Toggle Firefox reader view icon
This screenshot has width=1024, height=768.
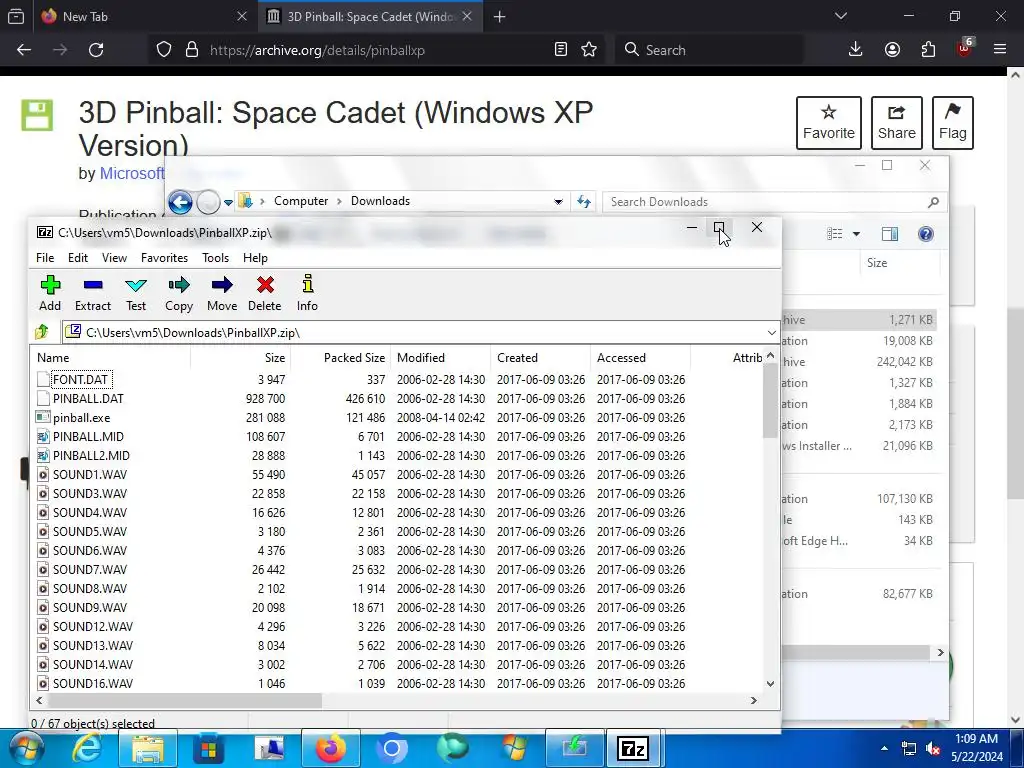point(560,50)
